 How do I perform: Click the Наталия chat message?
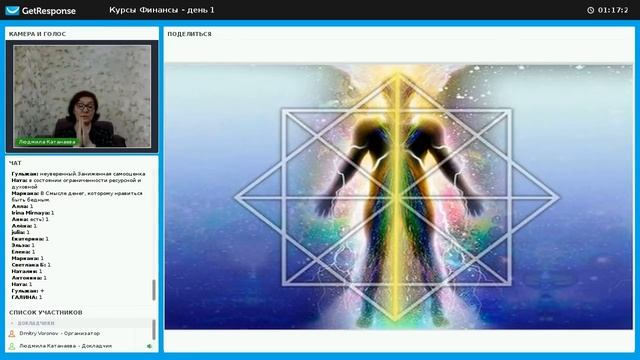pos(27,271)
